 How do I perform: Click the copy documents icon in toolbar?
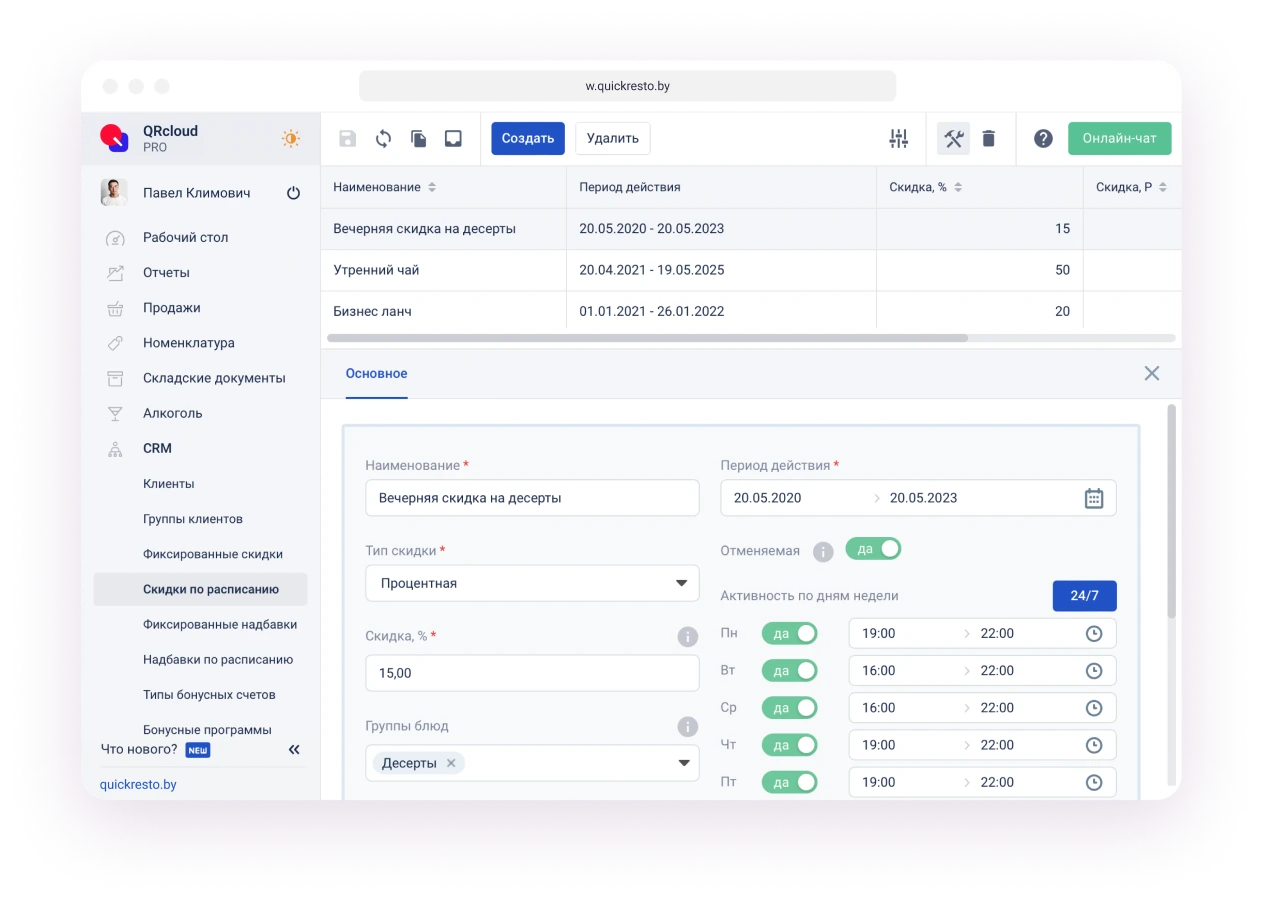point(419,139)
